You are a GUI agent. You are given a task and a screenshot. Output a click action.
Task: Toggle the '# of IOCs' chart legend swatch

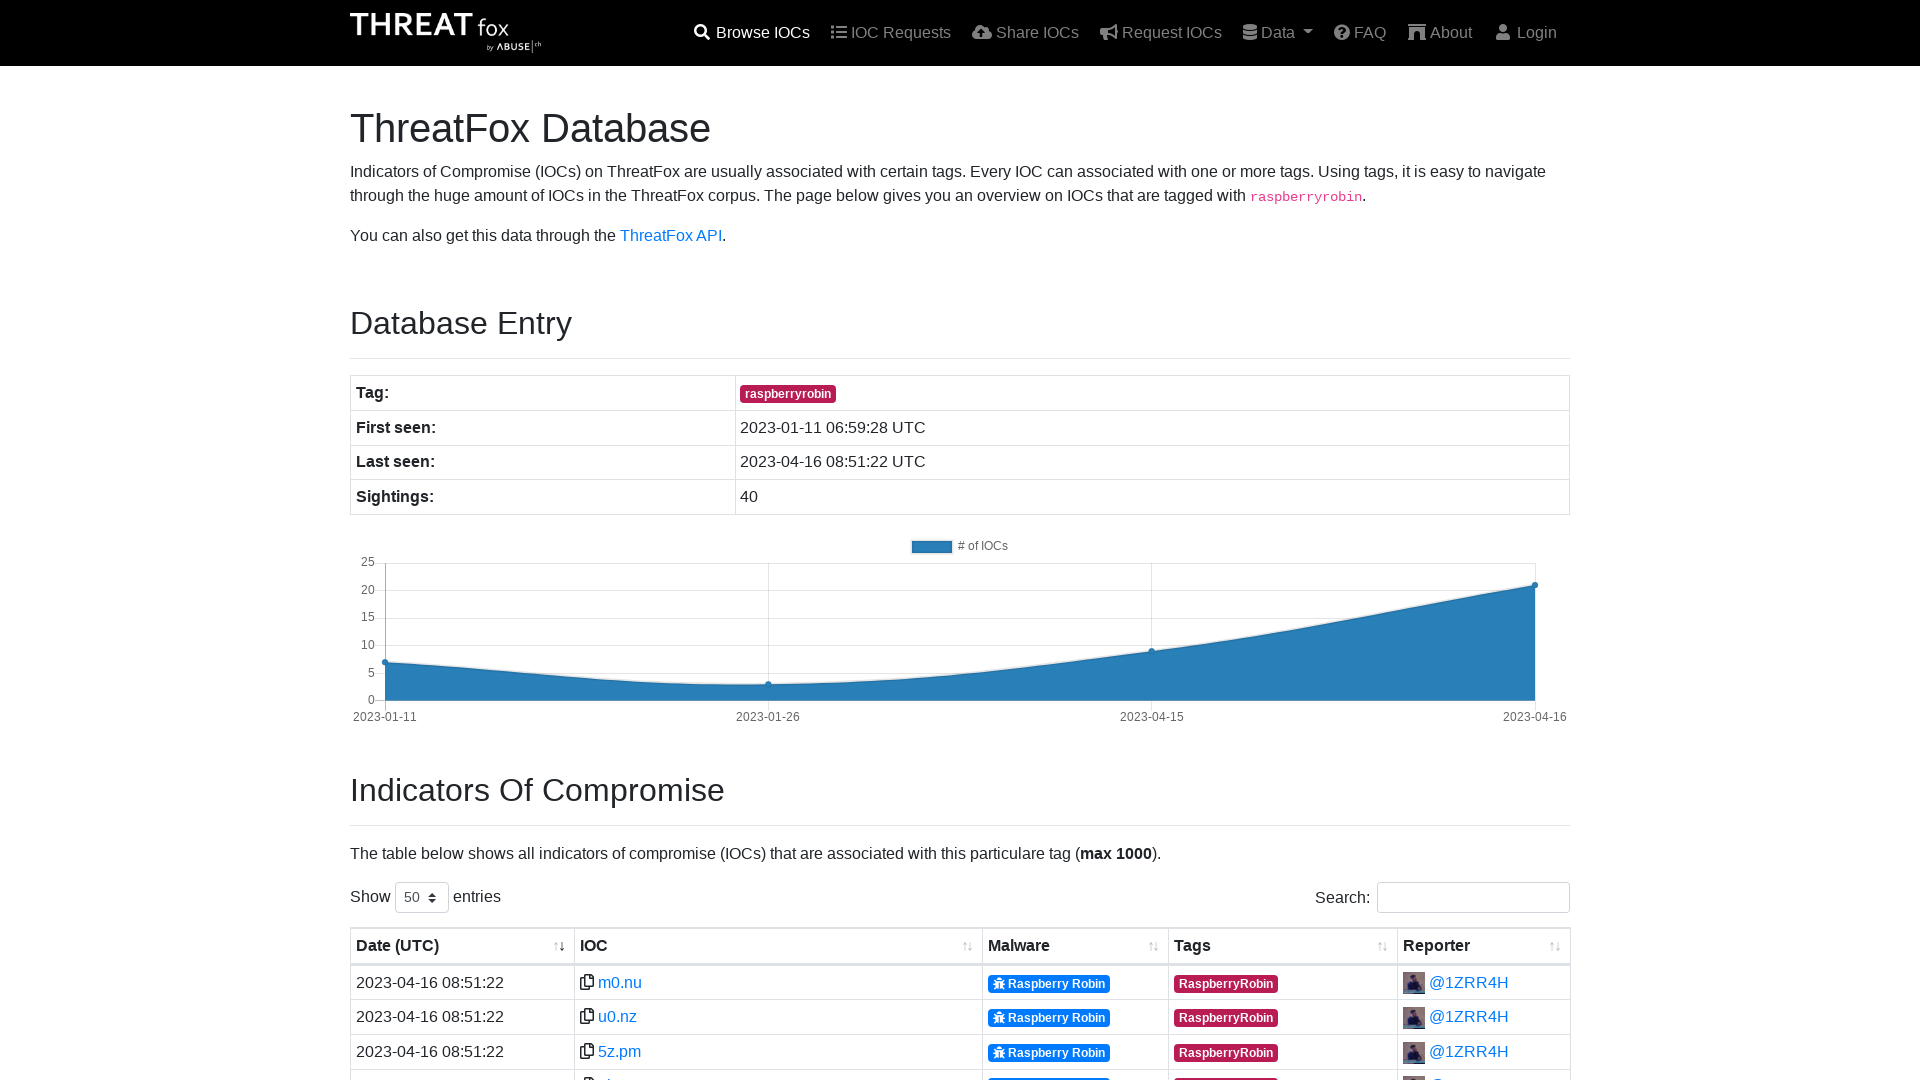[932, 547]
